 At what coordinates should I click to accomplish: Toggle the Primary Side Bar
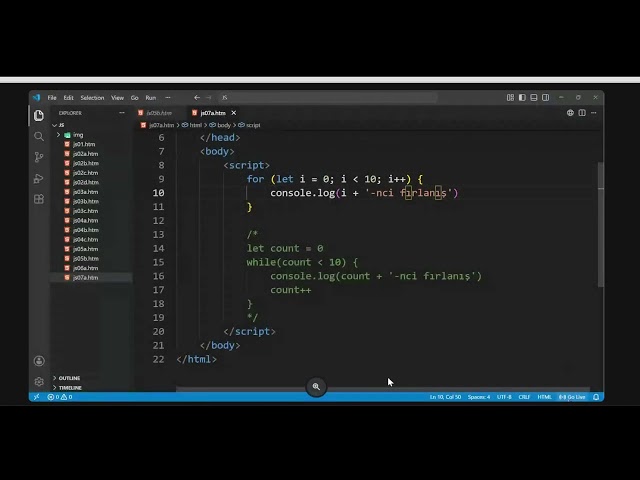[x=522, y=98]
